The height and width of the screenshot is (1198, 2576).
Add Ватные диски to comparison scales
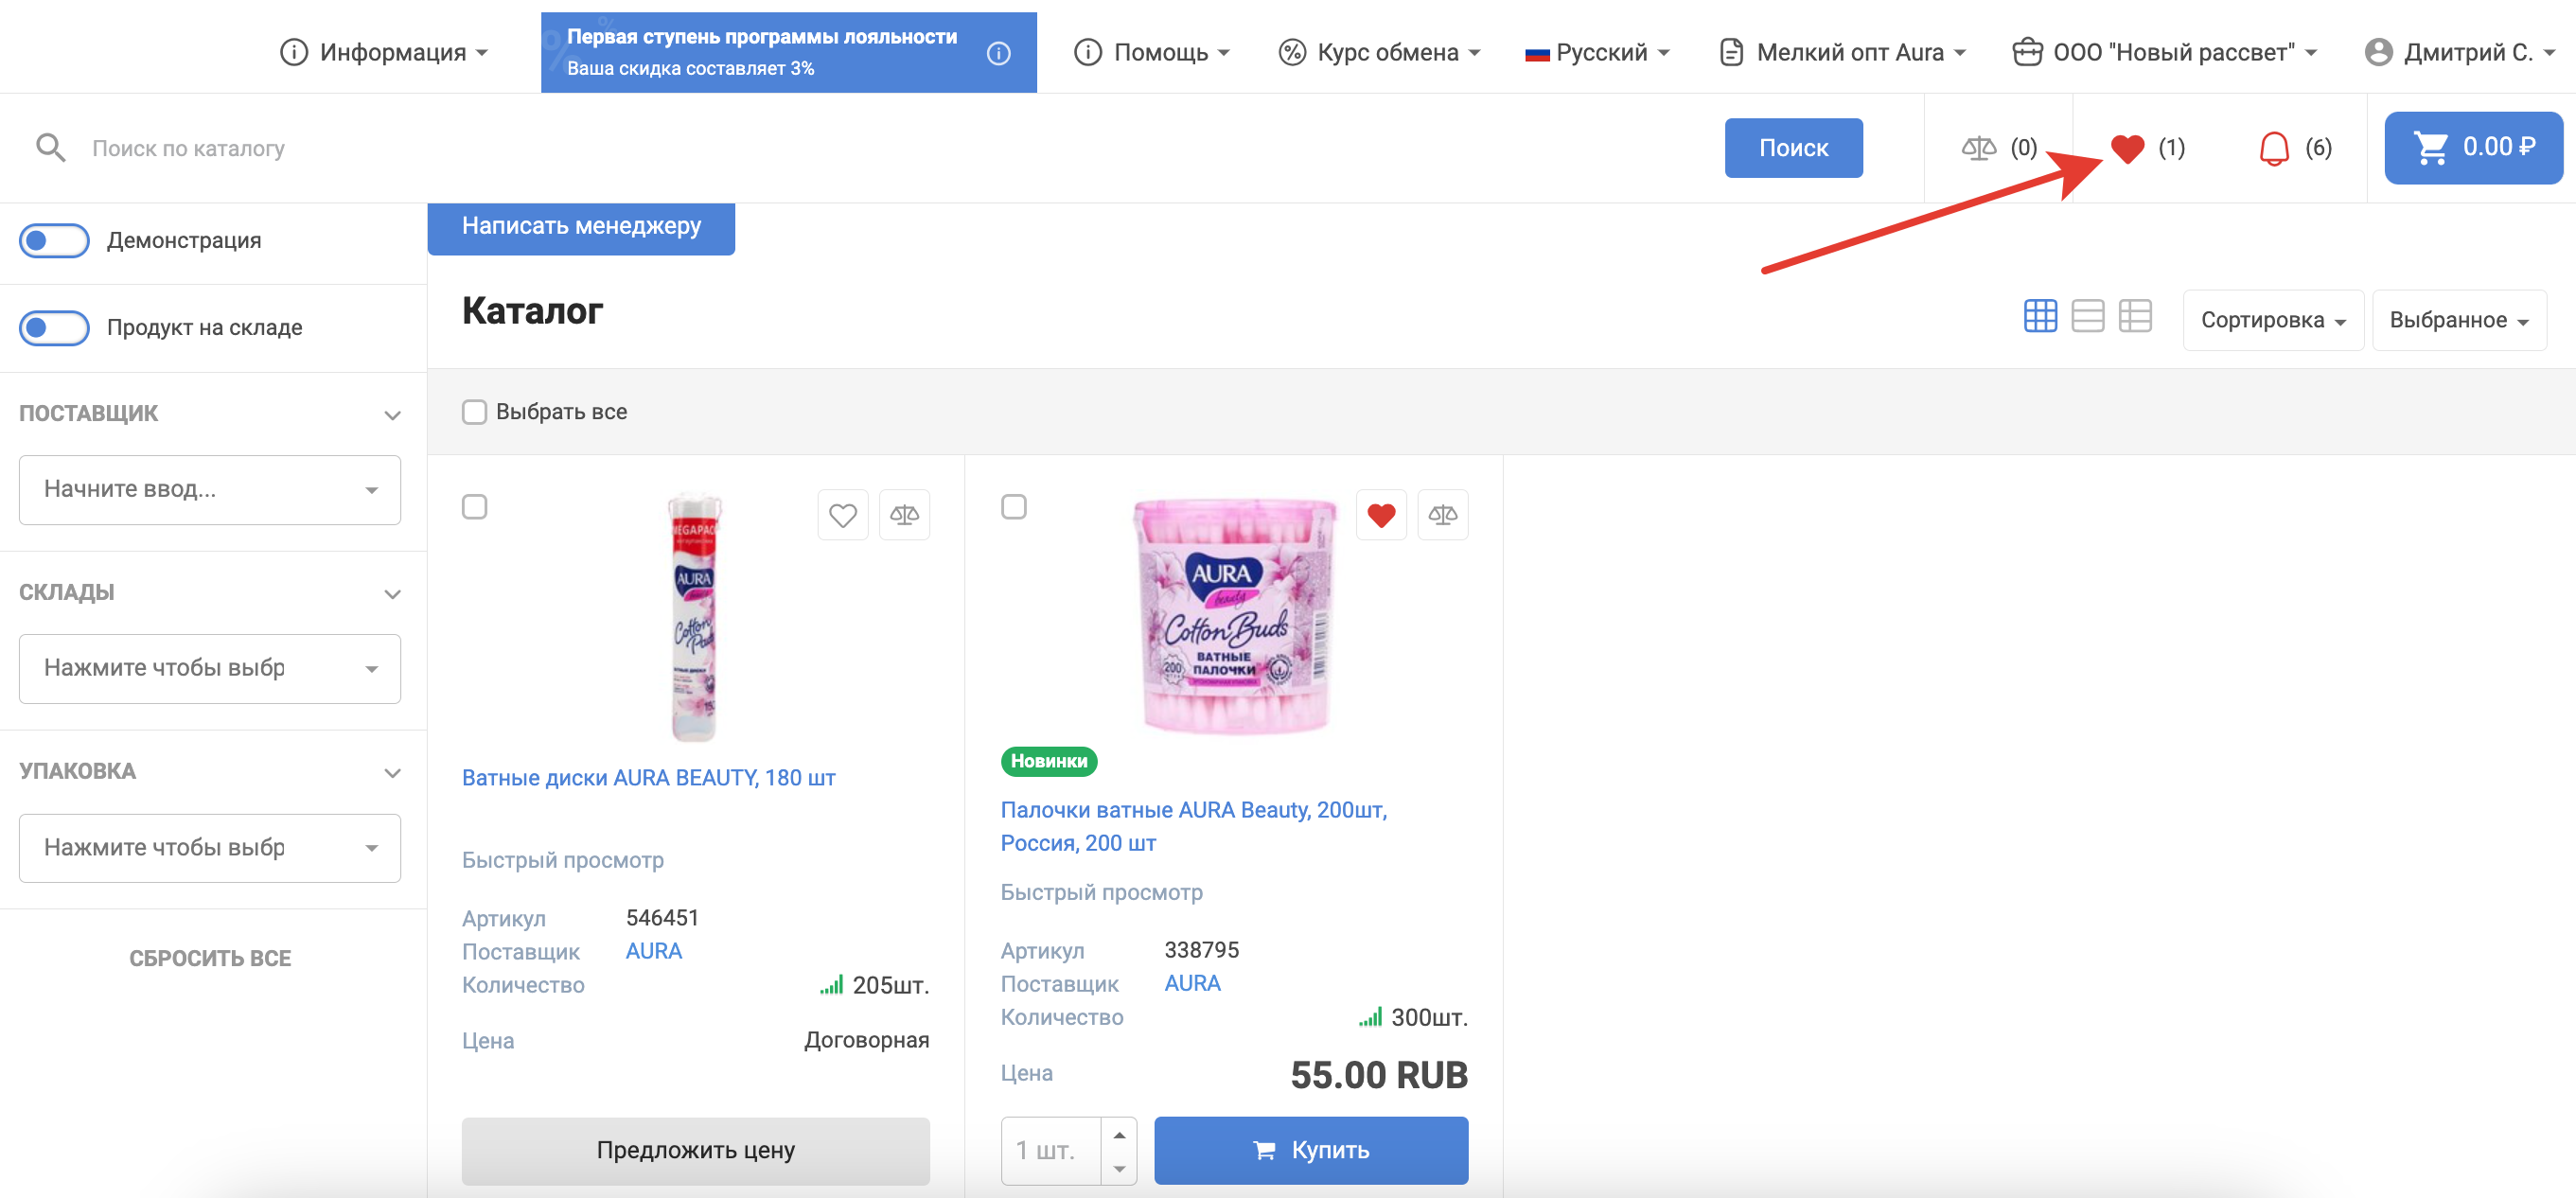904,515
